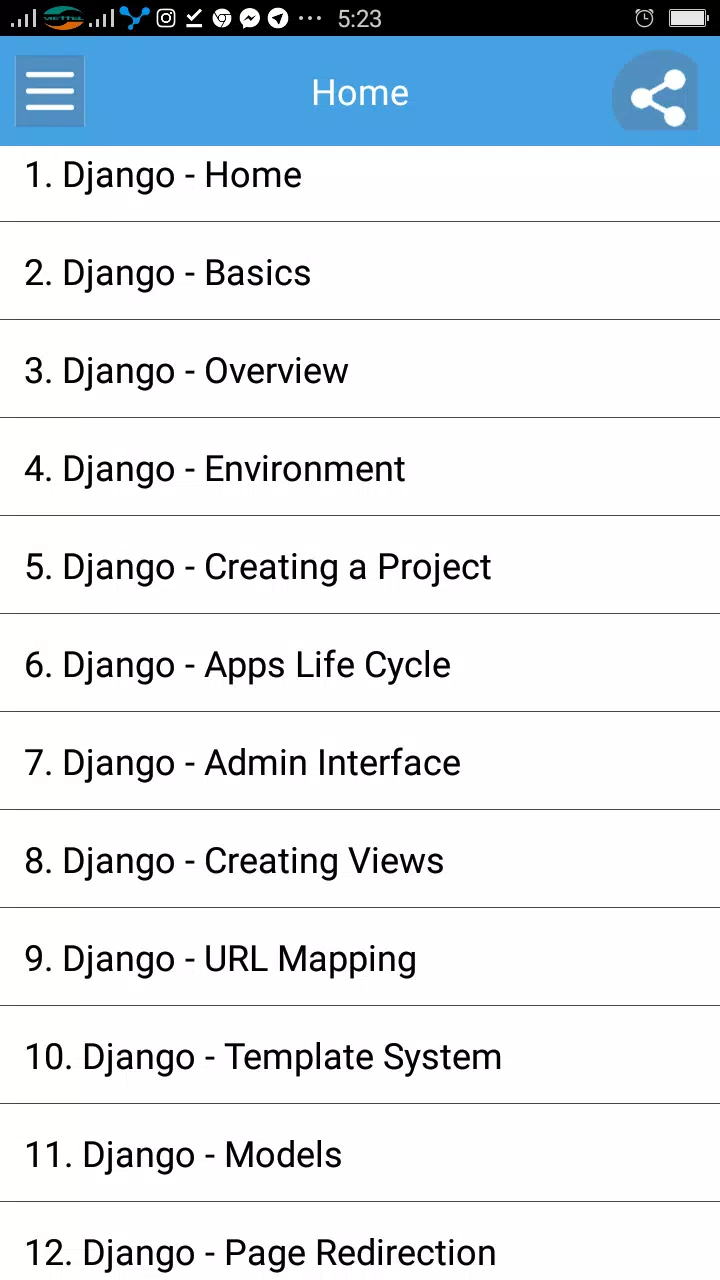Open Django - Basics chapter
Viewport: 720px width, 1280px height.
click(360, 271)
